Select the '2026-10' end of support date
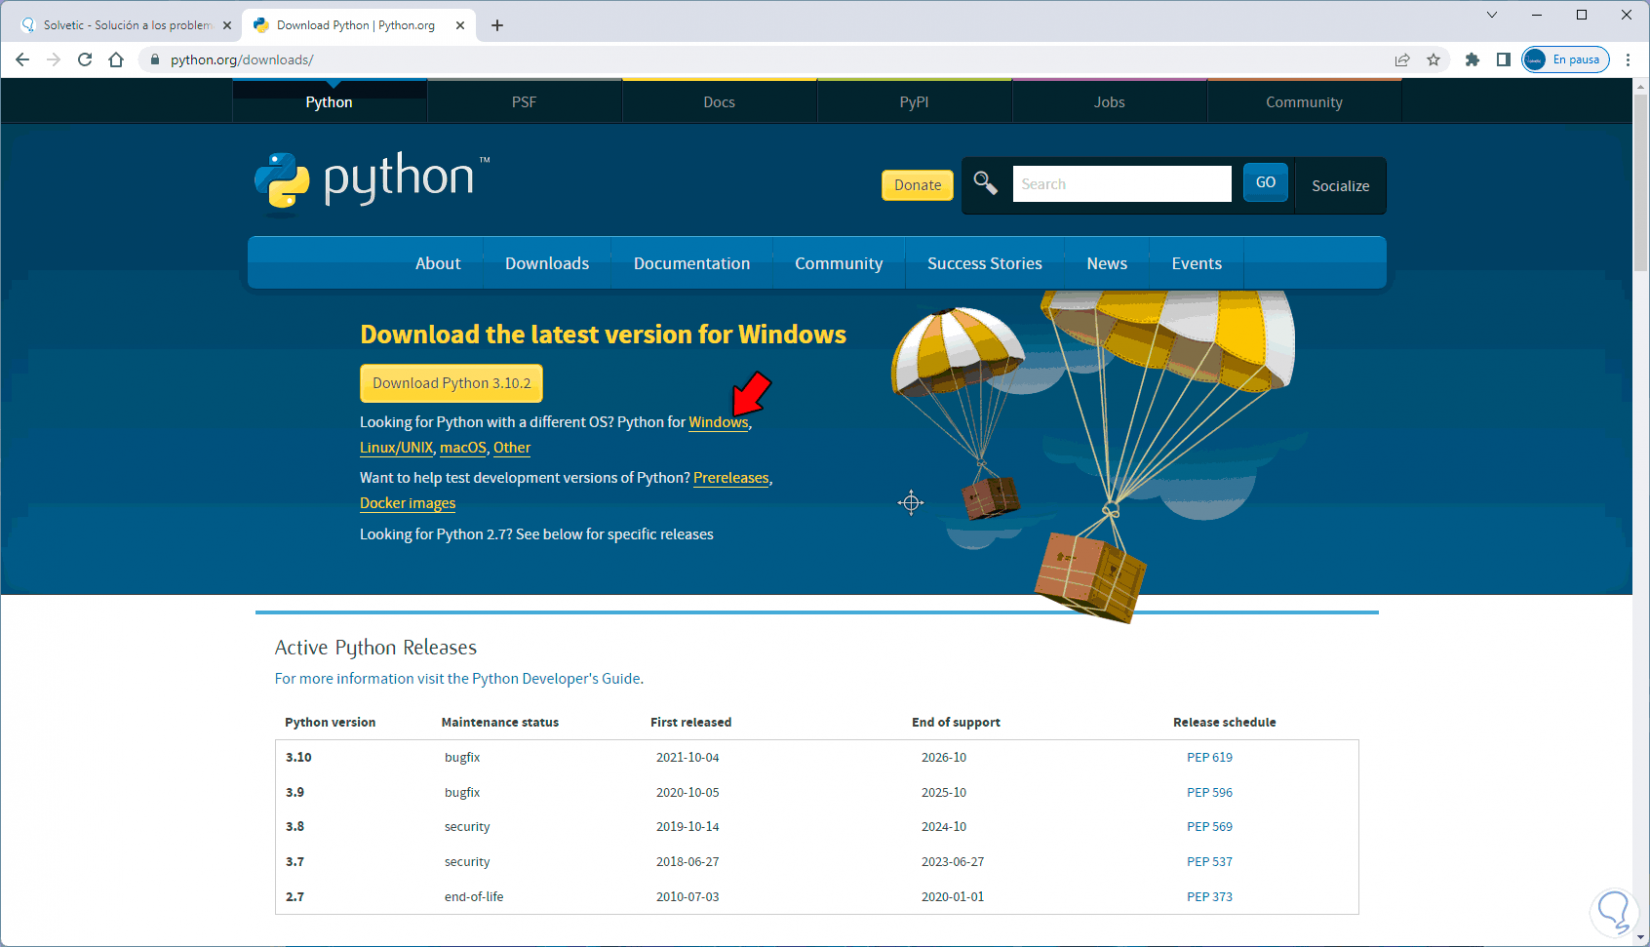1650x947 pixels. (x=944, y=757)
